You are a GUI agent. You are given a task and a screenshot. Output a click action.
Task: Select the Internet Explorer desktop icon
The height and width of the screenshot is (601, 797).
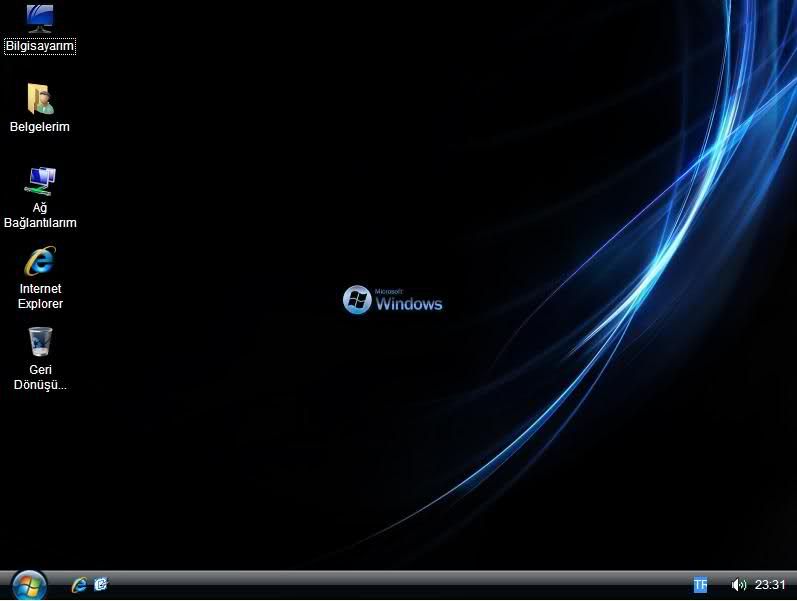point(40,261)
